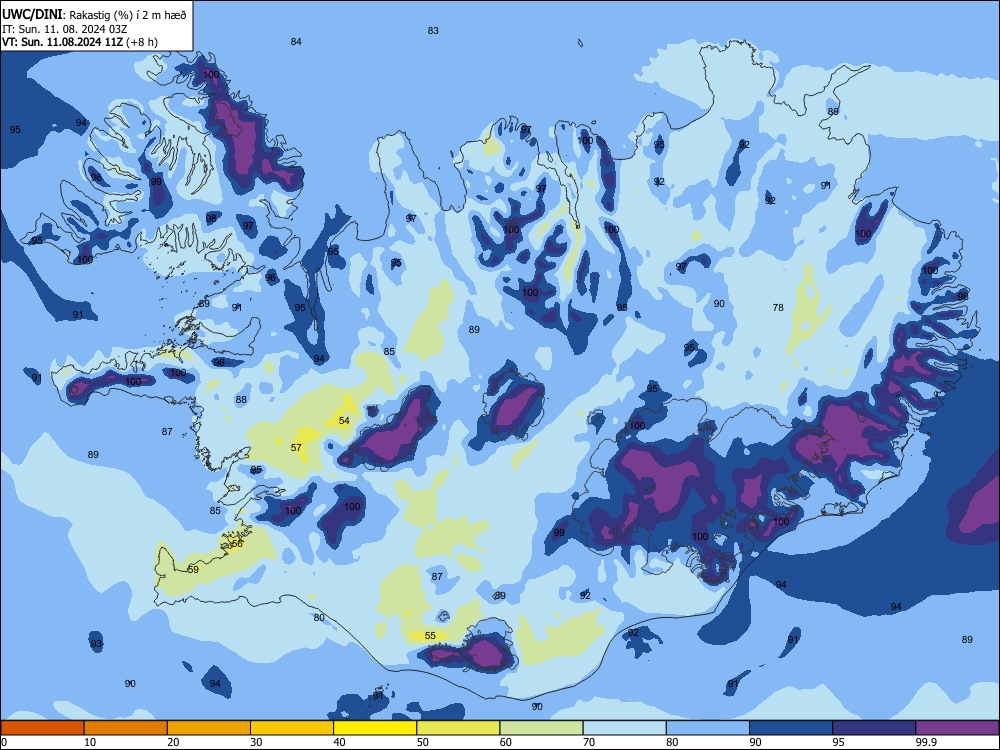The width and height of the screenshot is (1000, 750).
Task: Pick the pale yellow 50–60 legend swatch
Action: tap(458, 728)
